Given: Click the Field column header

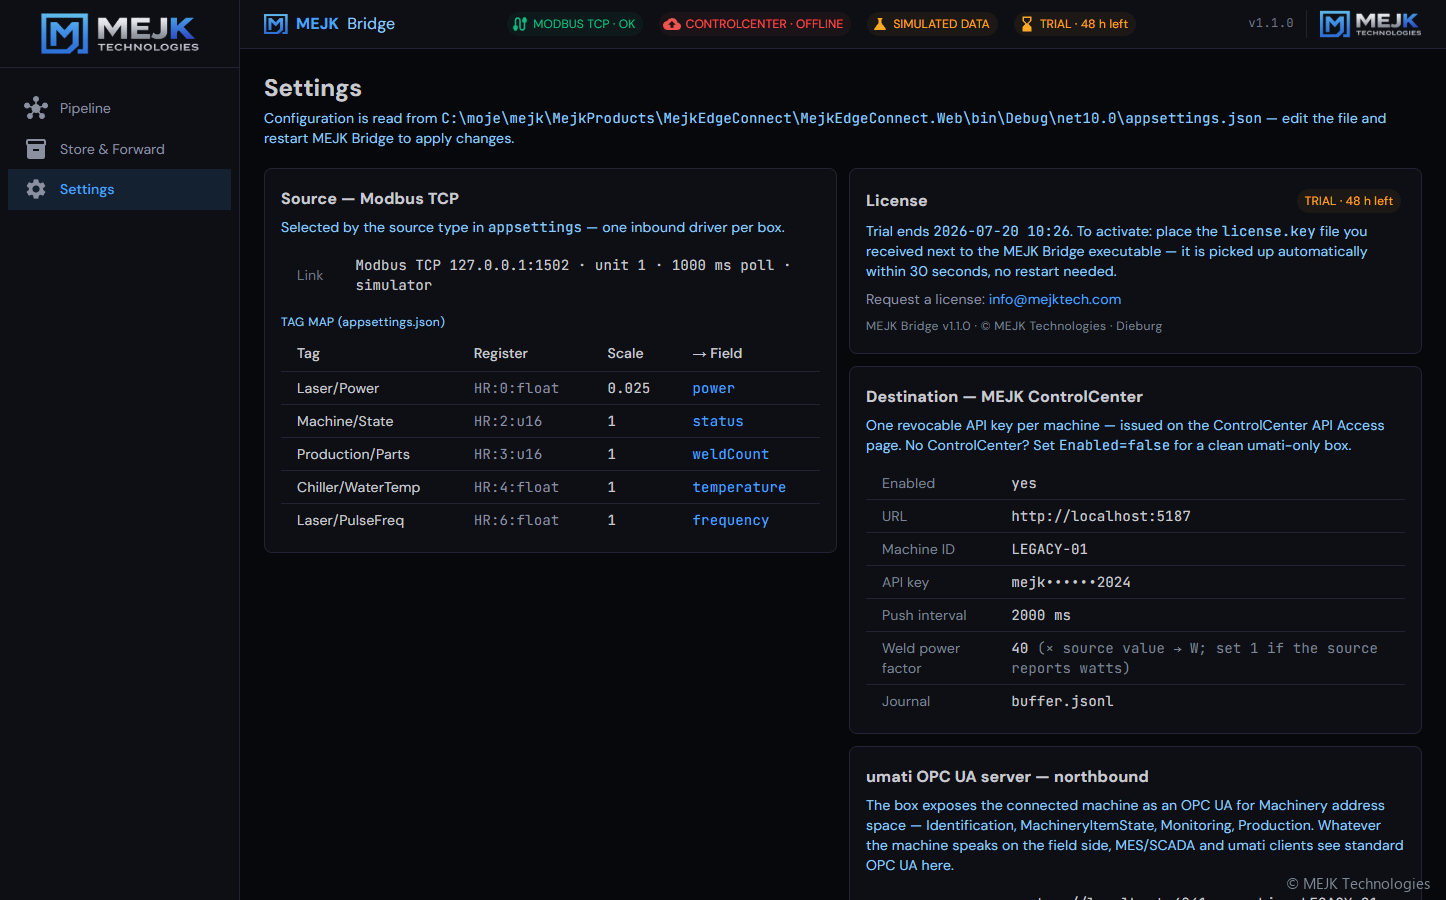Looking at the screenshot, I should [x=717, y=354].
